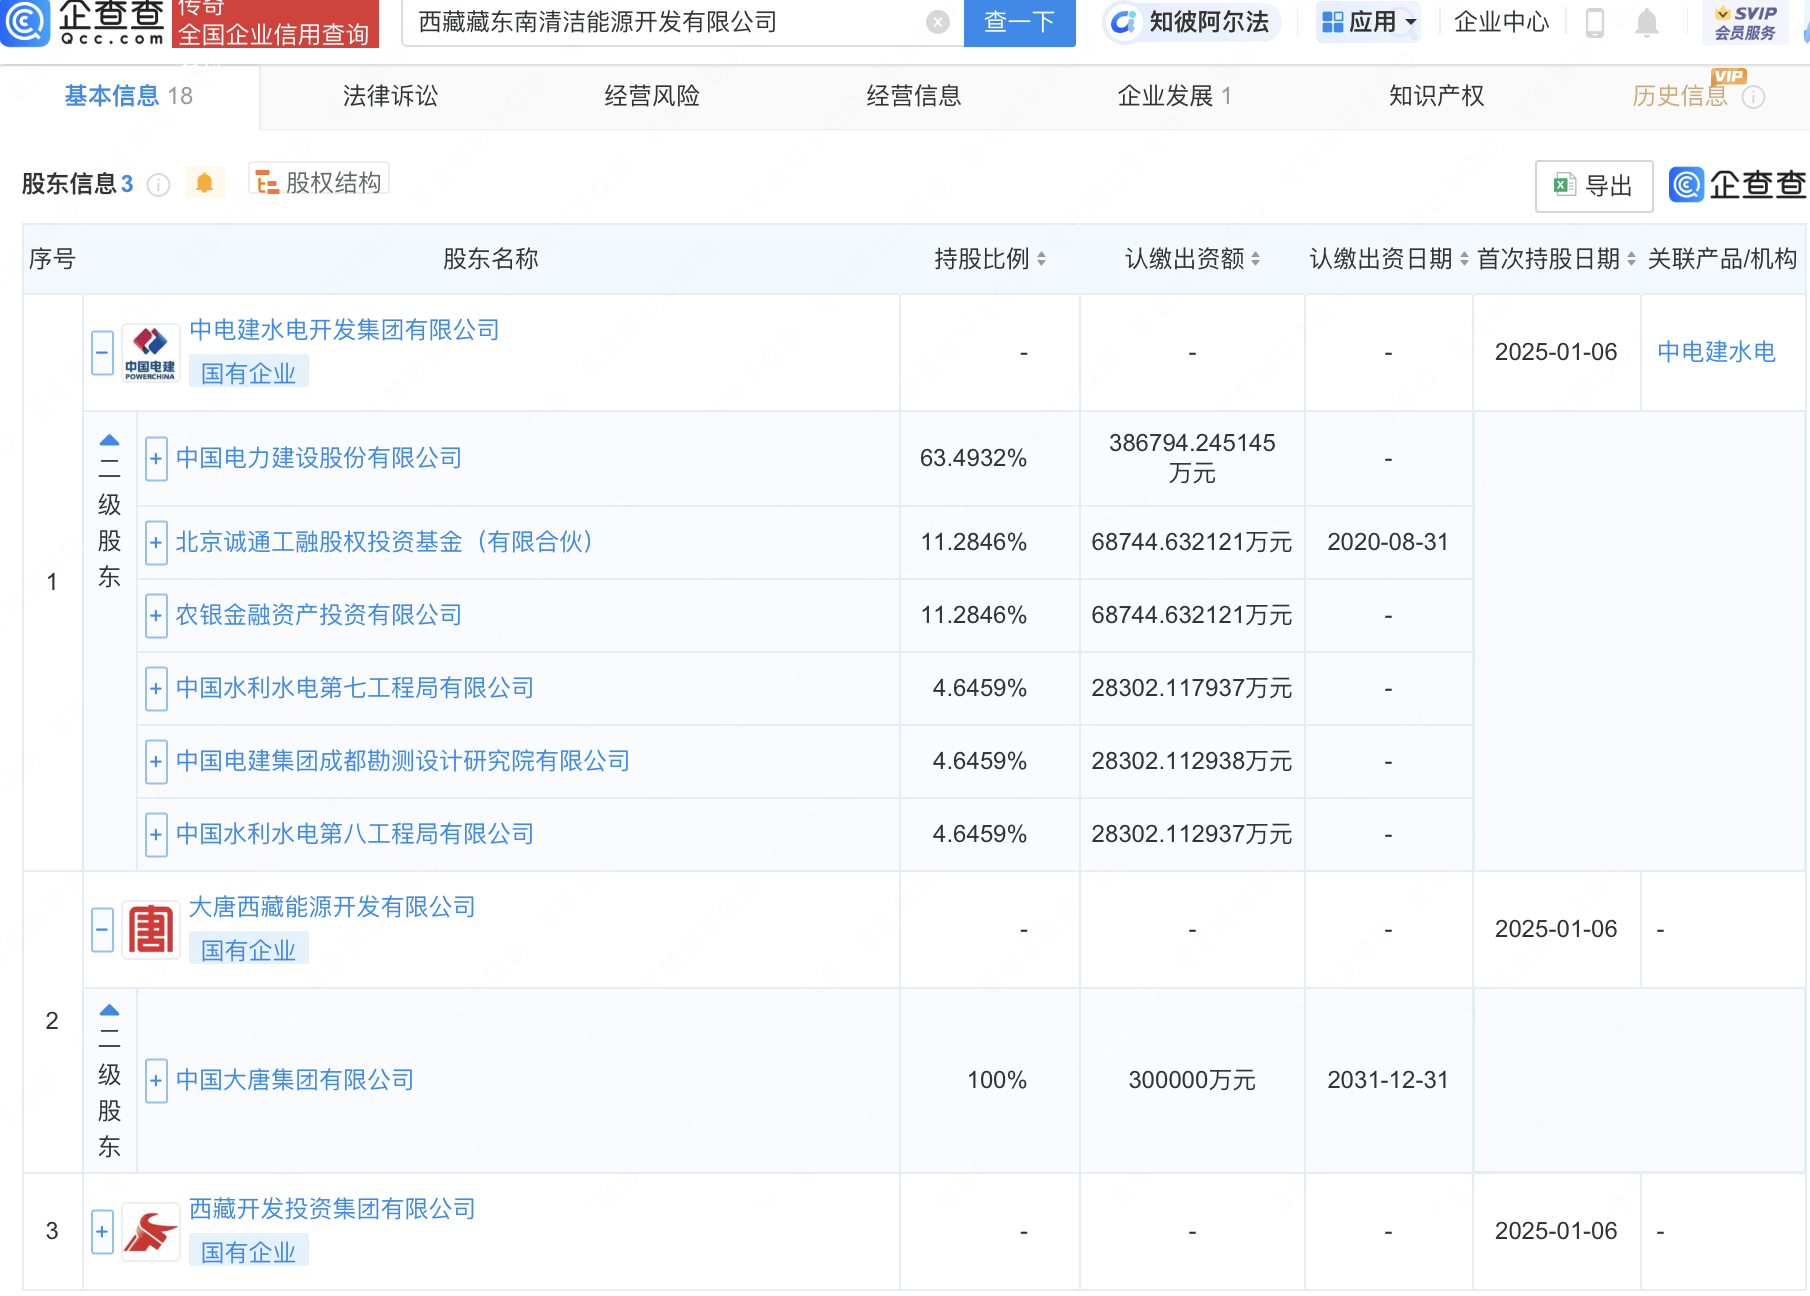Click 国有企业 tag under 中电建水电开发集团

(x=248, y=373)
